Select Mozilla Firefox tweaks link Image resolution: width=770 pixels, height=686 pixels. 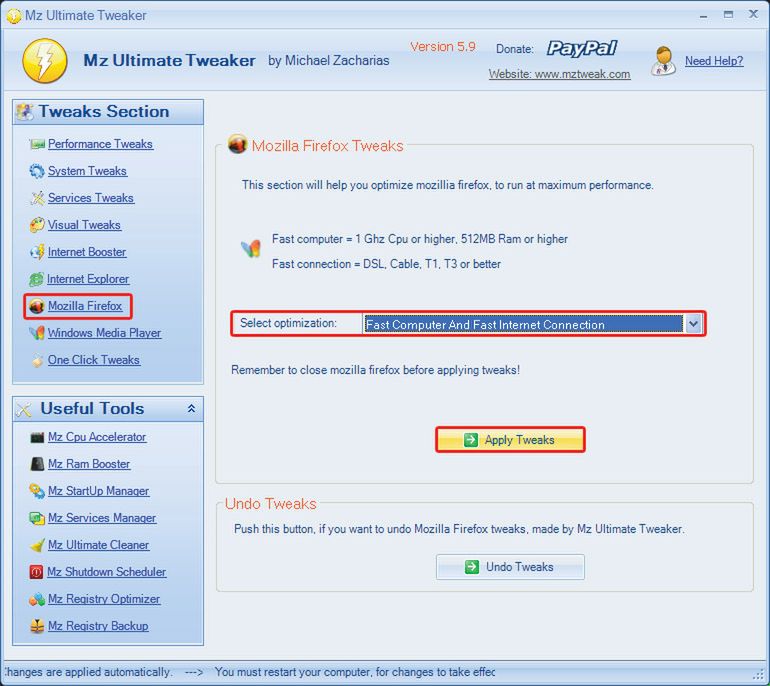point(84,306)
